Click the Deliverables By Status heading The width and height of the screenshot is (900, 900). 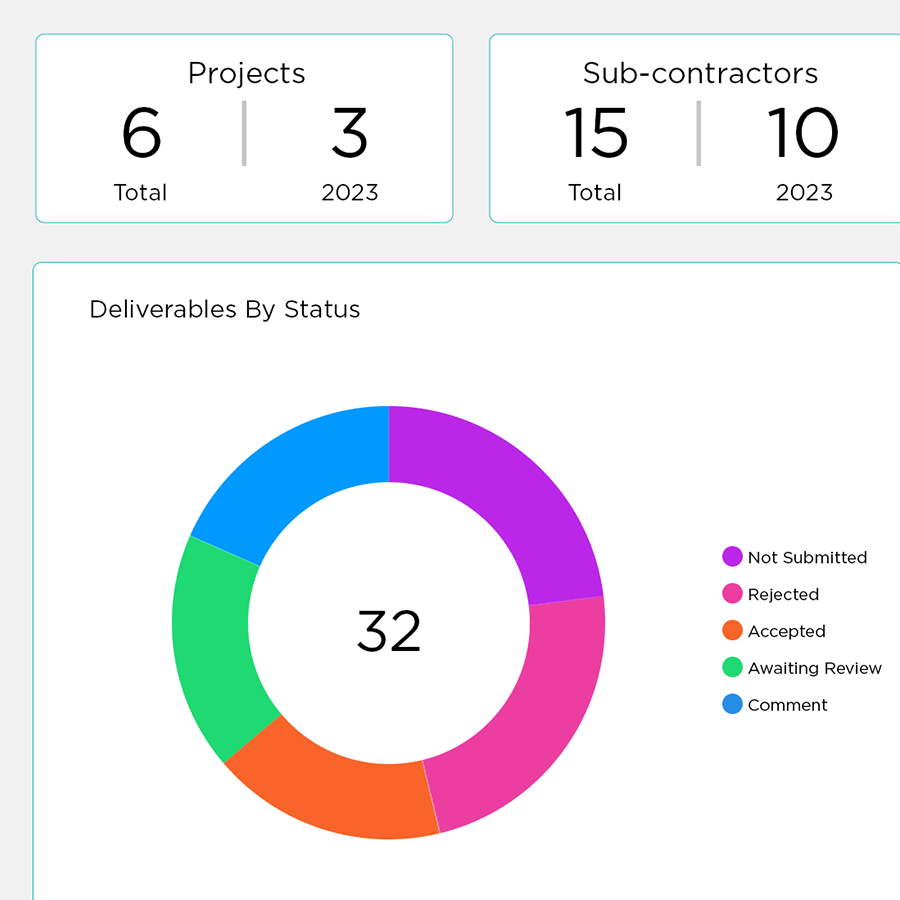coord(225,309)
